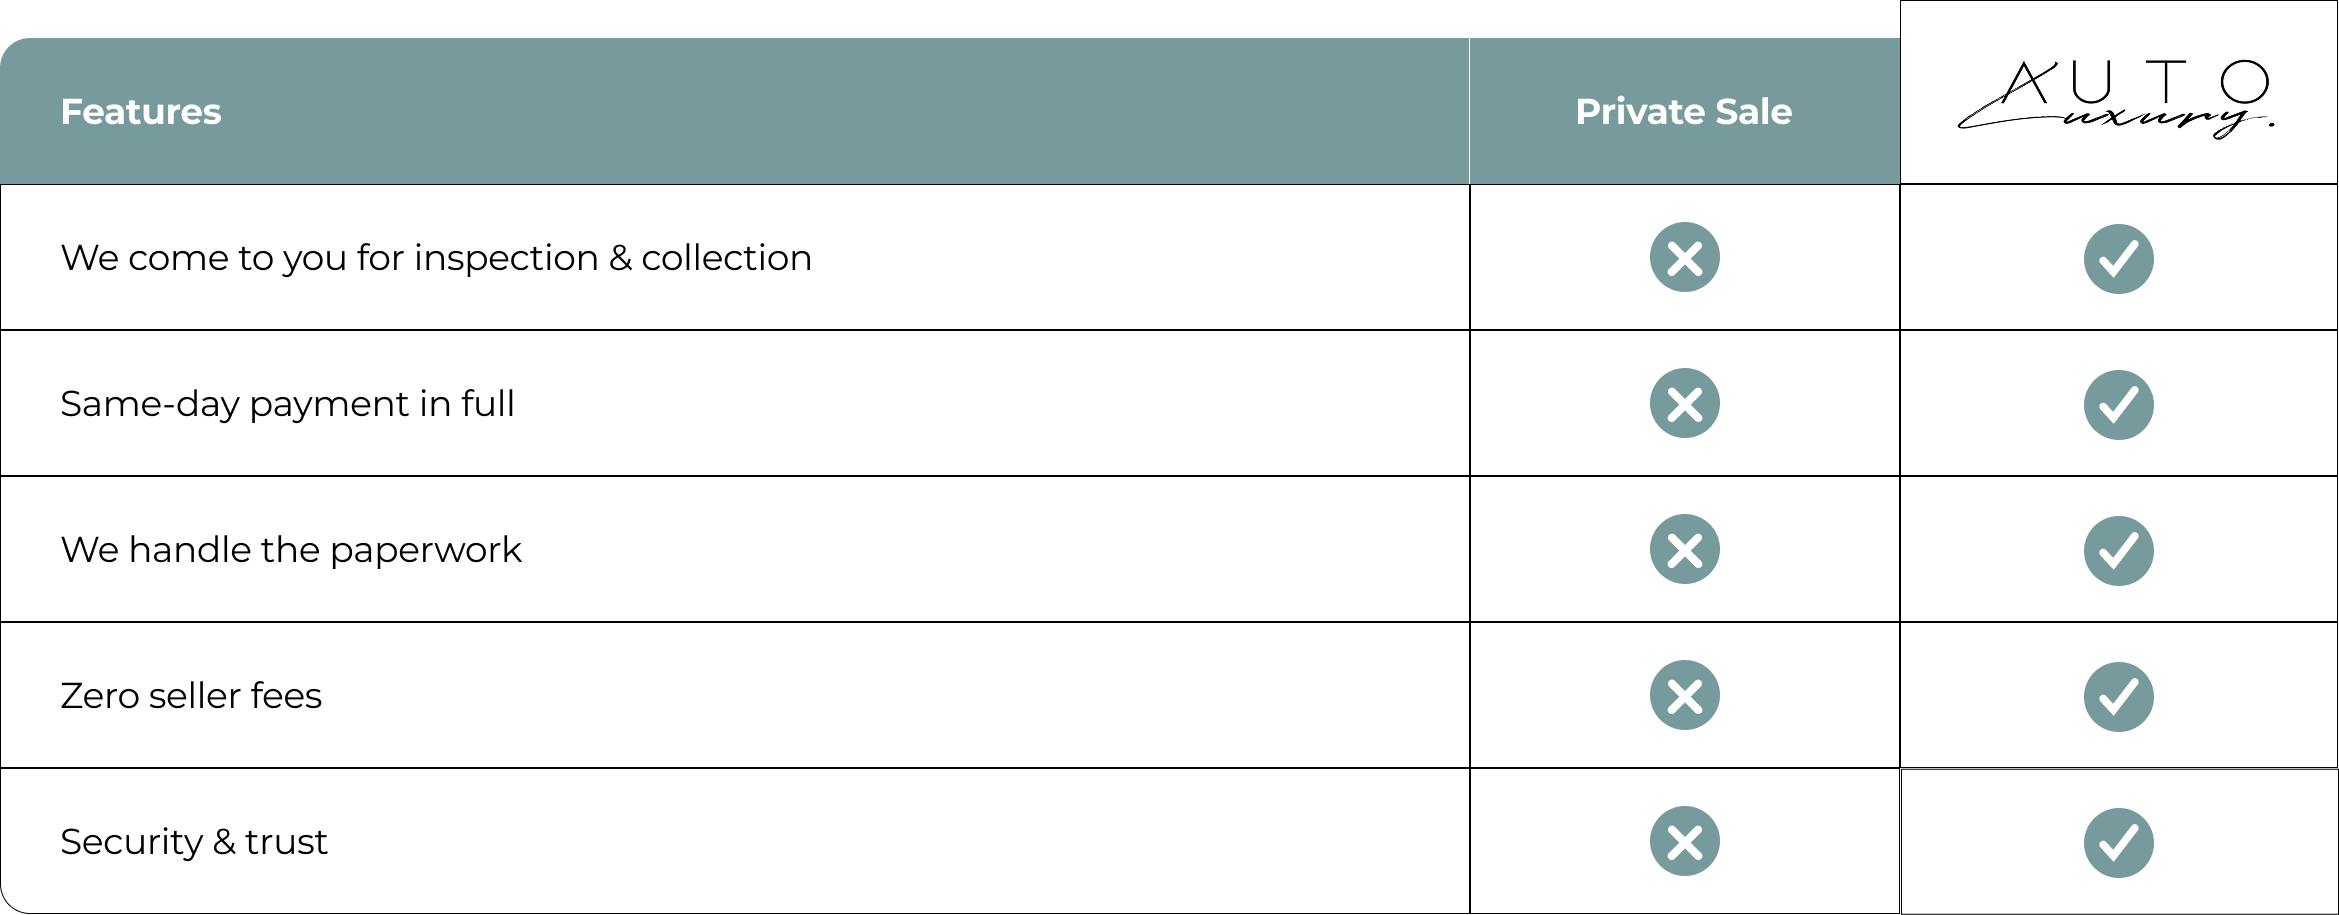Image resolution: width=2339 pixels, height=915 pixels.
Task: Click Private Sale cross for paperwork row
Action: point(1684,550)
